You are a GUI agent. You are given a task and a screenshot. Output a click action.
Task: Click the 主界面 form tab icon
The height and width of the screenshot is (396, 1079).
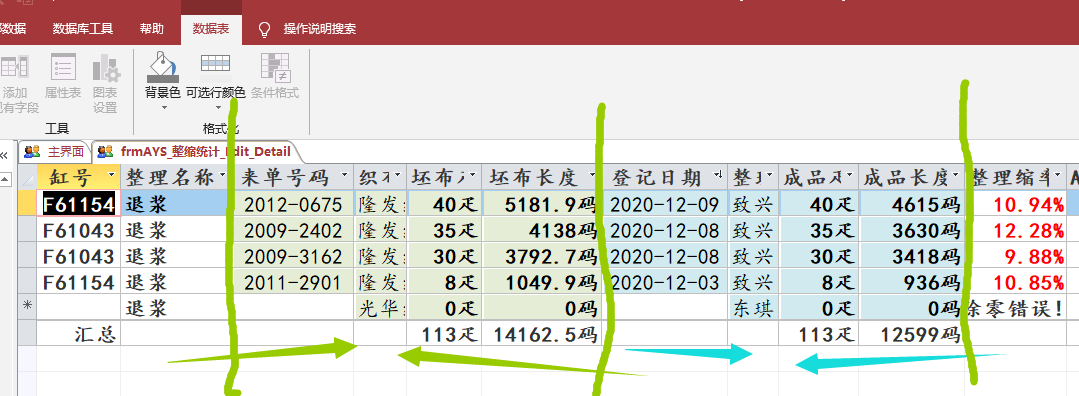31,151
